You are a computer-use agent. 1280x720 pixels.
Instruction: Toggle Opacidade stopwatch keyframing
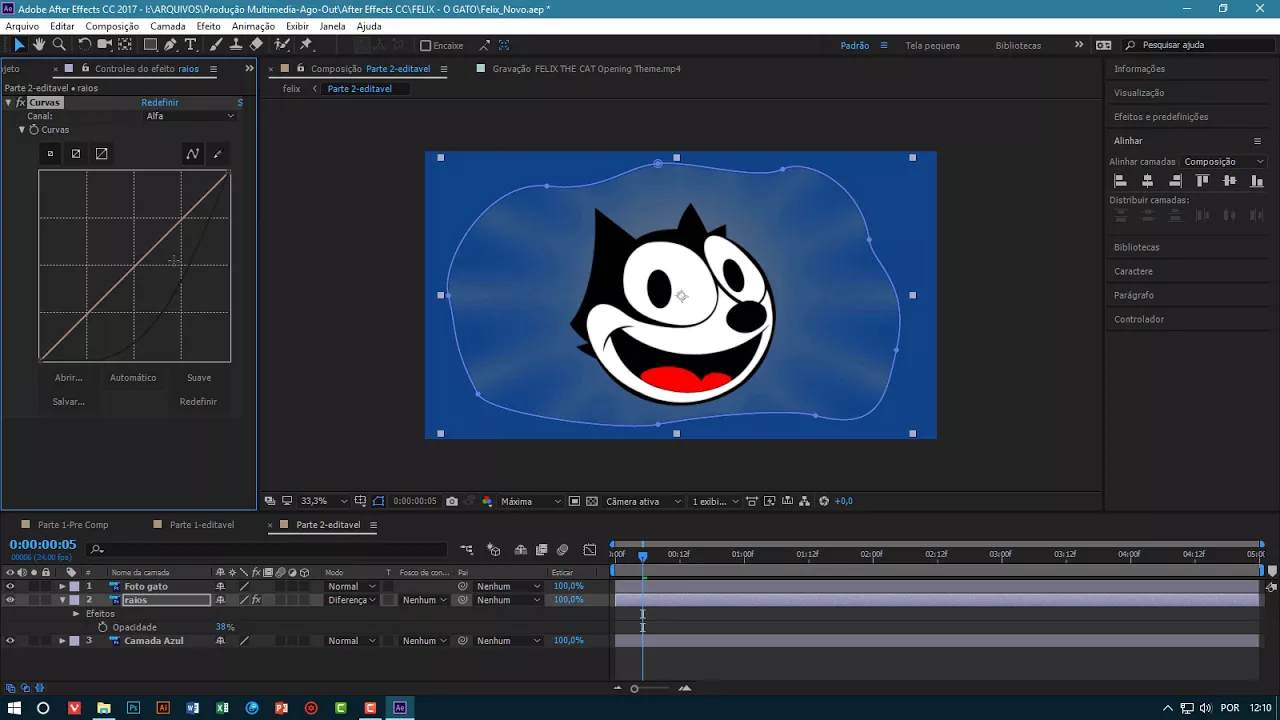102,627
